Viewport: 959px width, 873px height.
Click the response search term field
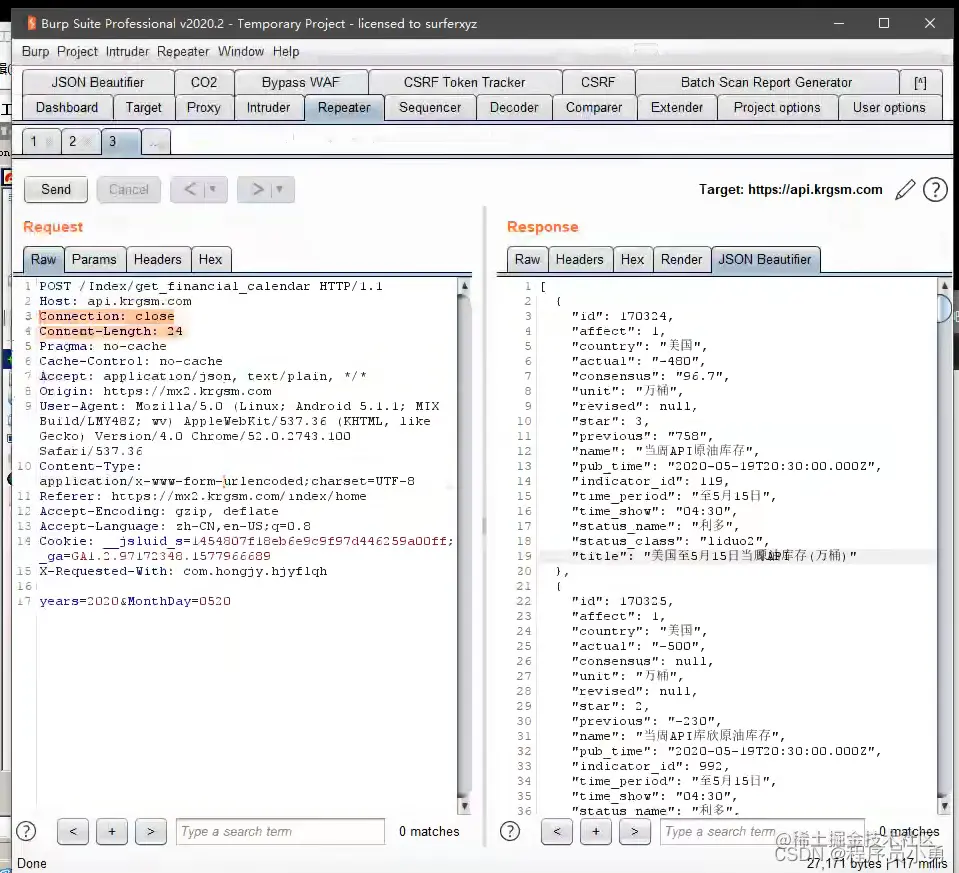(x=762, y=831)
